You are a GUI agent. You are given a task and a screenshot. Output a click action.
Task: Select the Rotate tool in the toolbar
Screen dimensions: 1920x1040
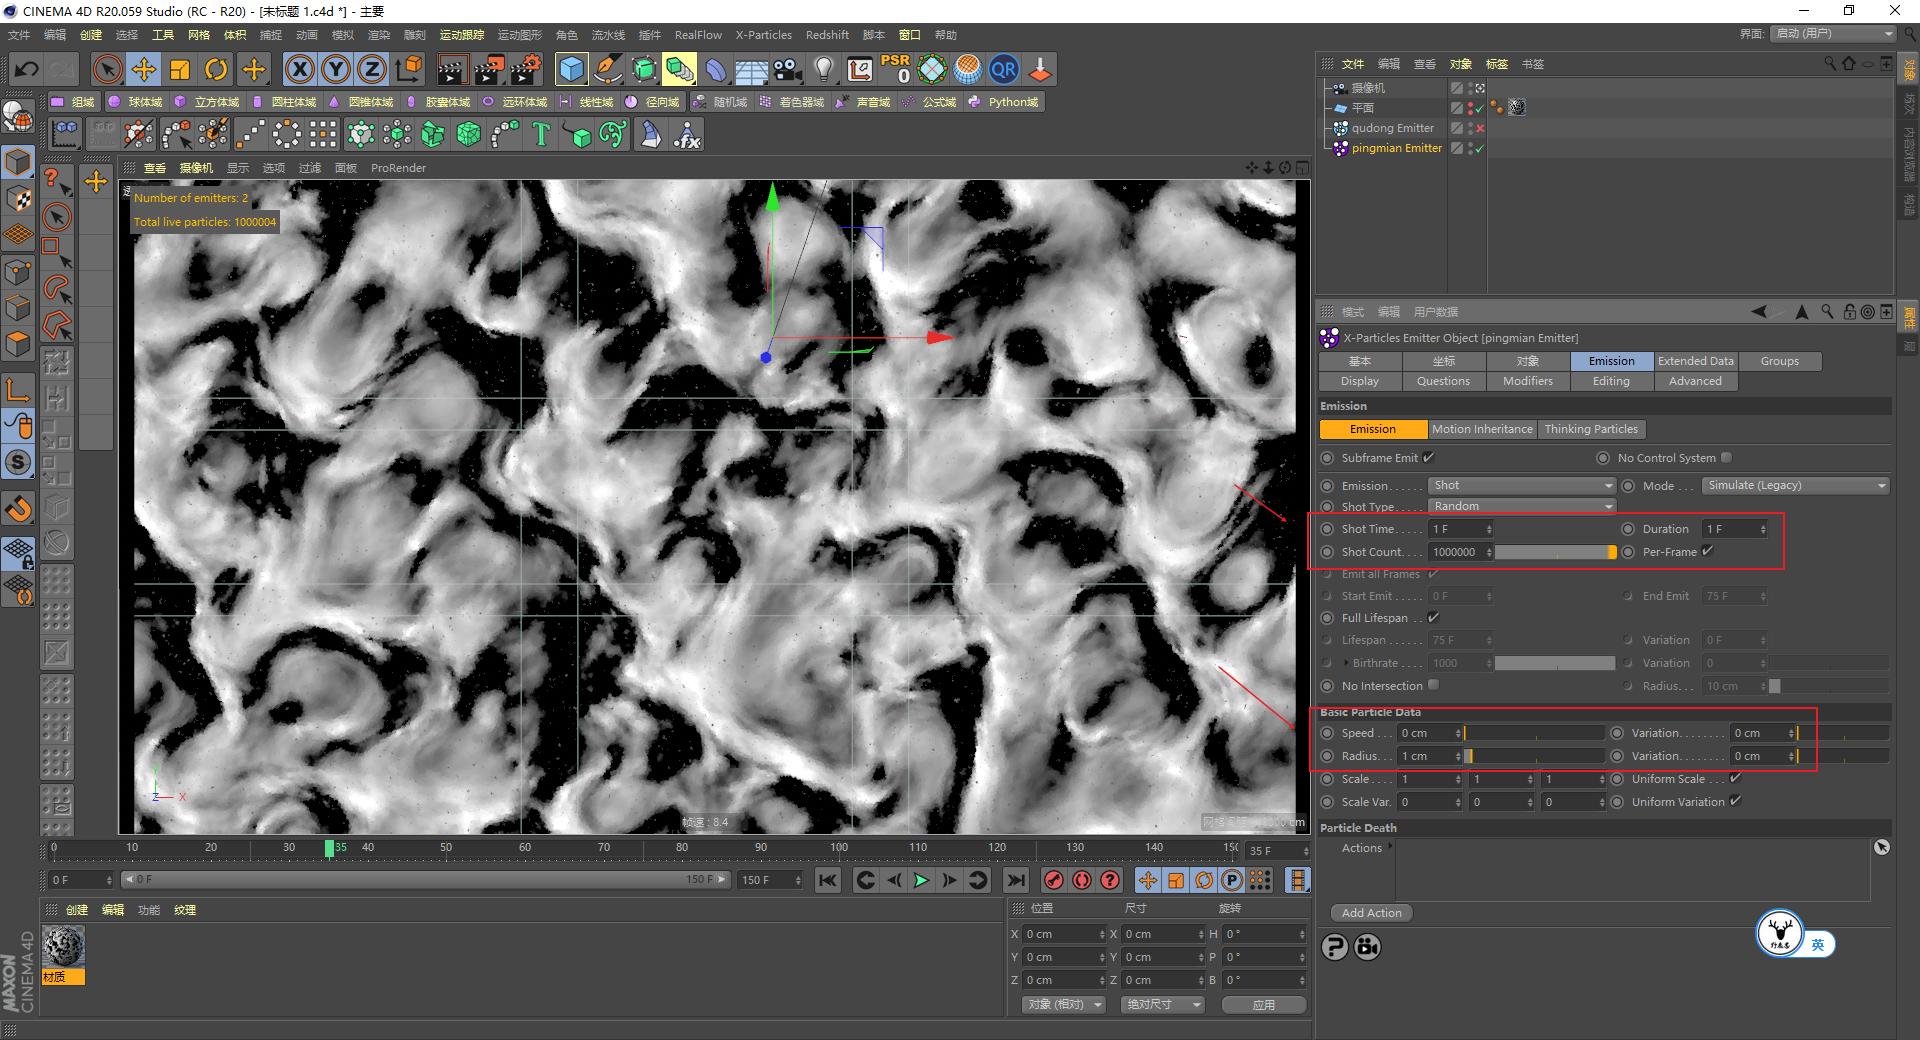coord(216,69)
